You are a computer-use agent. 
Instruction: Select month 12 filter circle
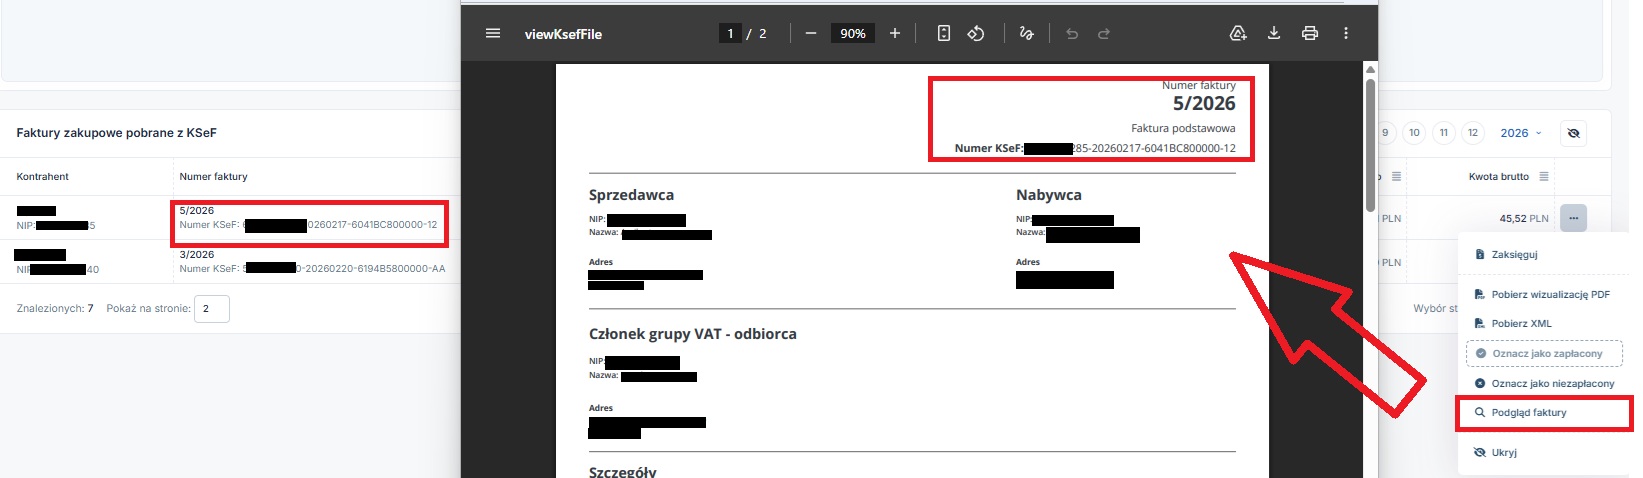(1472, 133)
